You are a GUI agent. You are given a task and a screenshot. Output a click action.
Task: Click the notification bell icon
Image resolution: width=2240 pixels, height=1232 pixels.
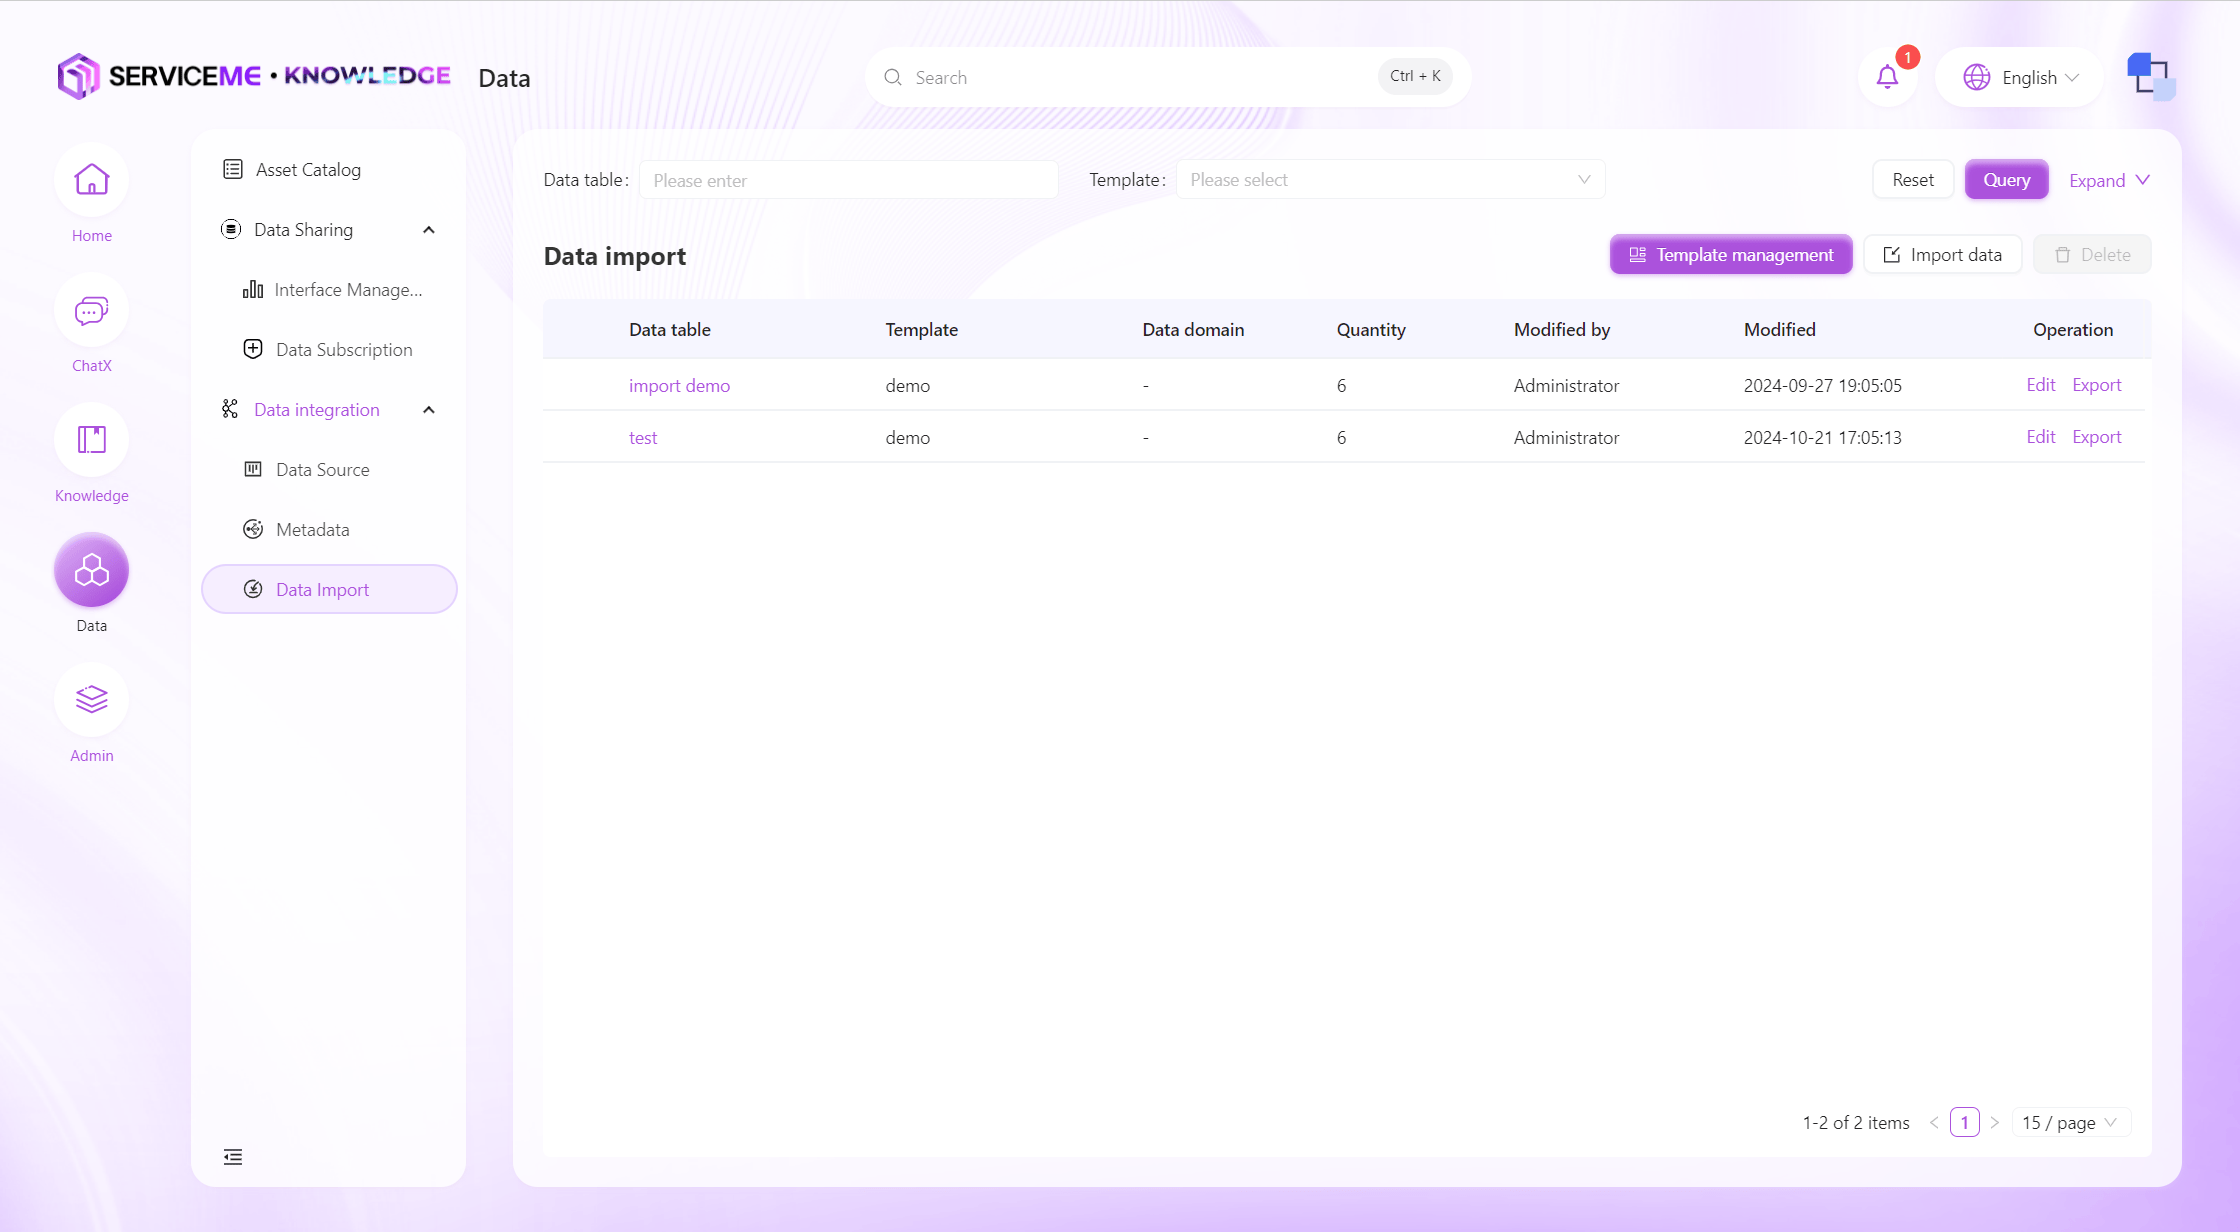(1887, 77)
